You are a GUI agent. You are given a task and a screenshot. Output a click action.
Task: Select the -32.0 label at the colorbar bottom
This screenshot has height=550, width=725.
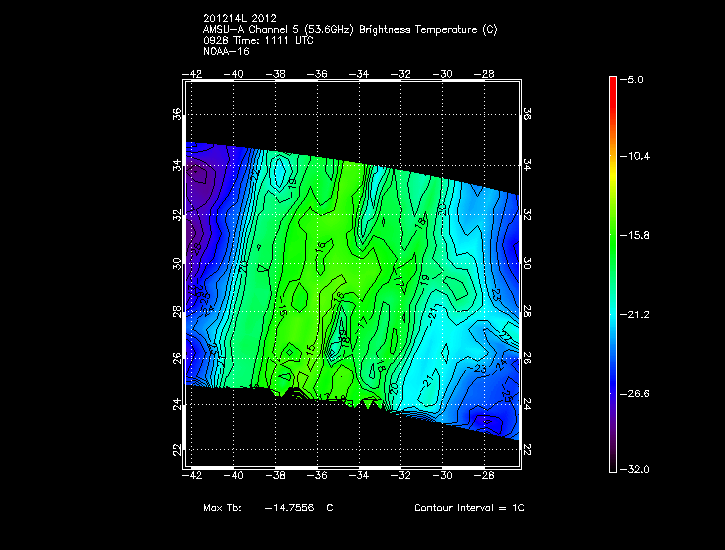click(636, 469)
